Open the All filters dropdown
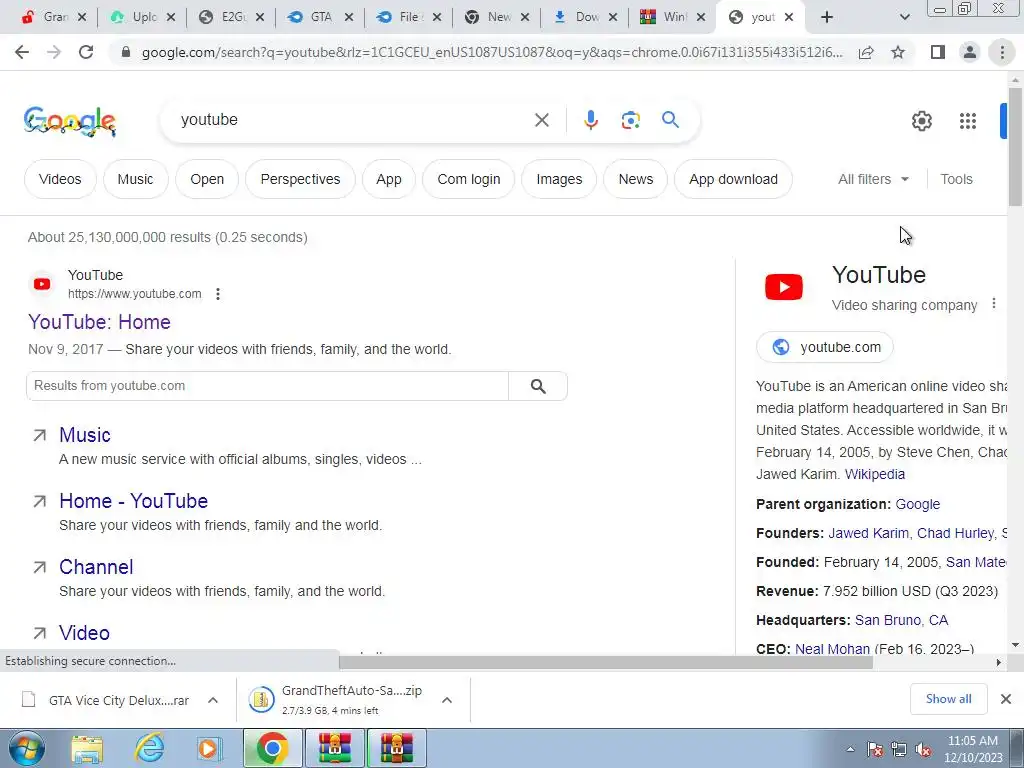Screen dimensions: 1024x768 coord(873,179)
